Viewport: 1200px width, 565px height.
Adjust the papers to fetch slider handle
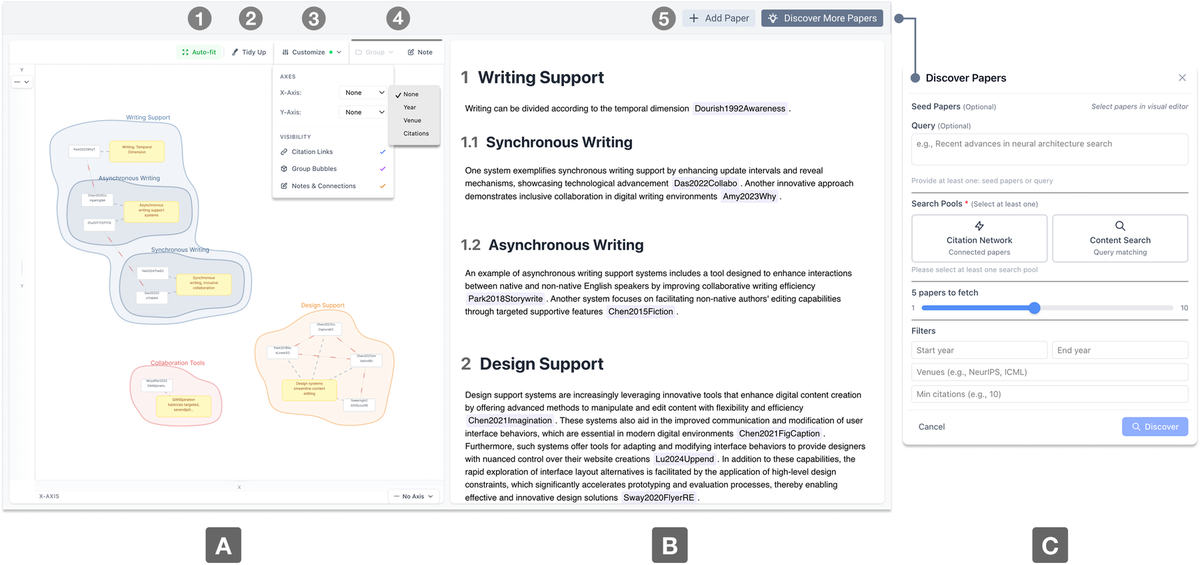point(1034,308)
